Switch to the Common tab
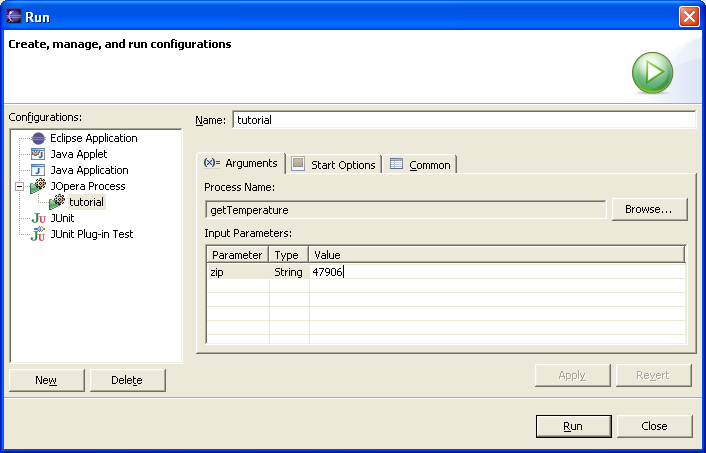This screenshot has width=706, height=453. [420, 164]
